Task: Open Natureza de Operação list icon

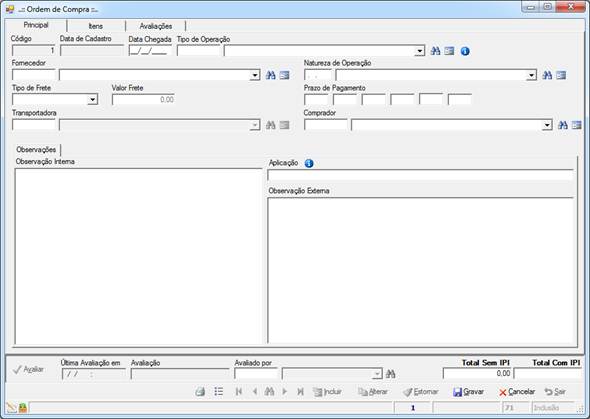Action: (x=561, y=75)
